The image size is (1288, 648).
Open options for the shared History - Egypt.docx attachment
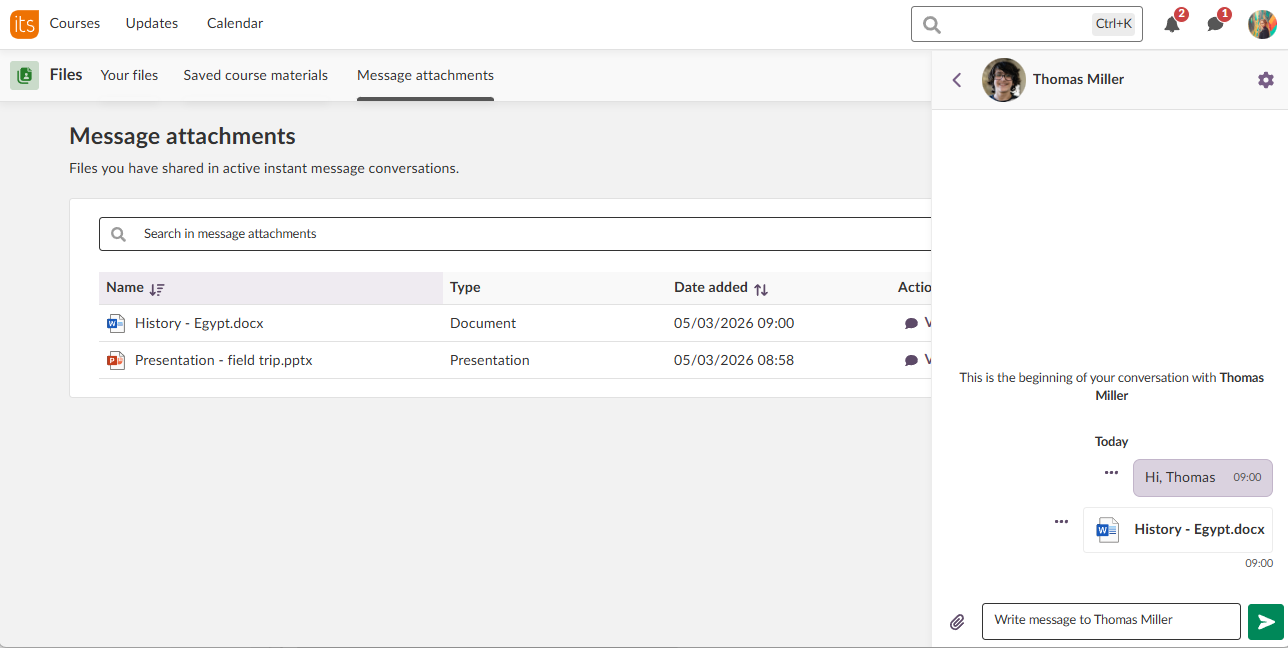1061,521
